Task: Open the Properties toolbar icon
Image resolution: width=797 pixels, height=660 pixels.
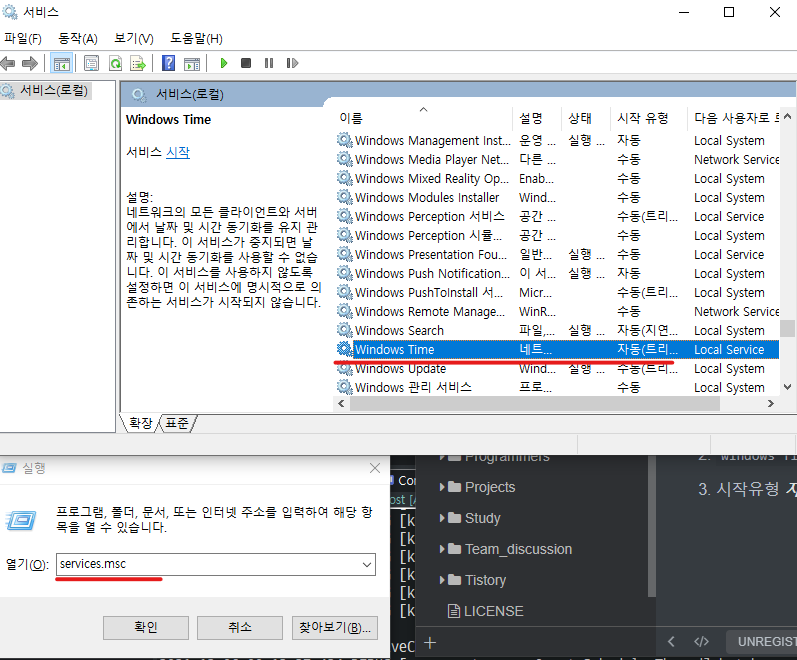Action: coord(91,64)
